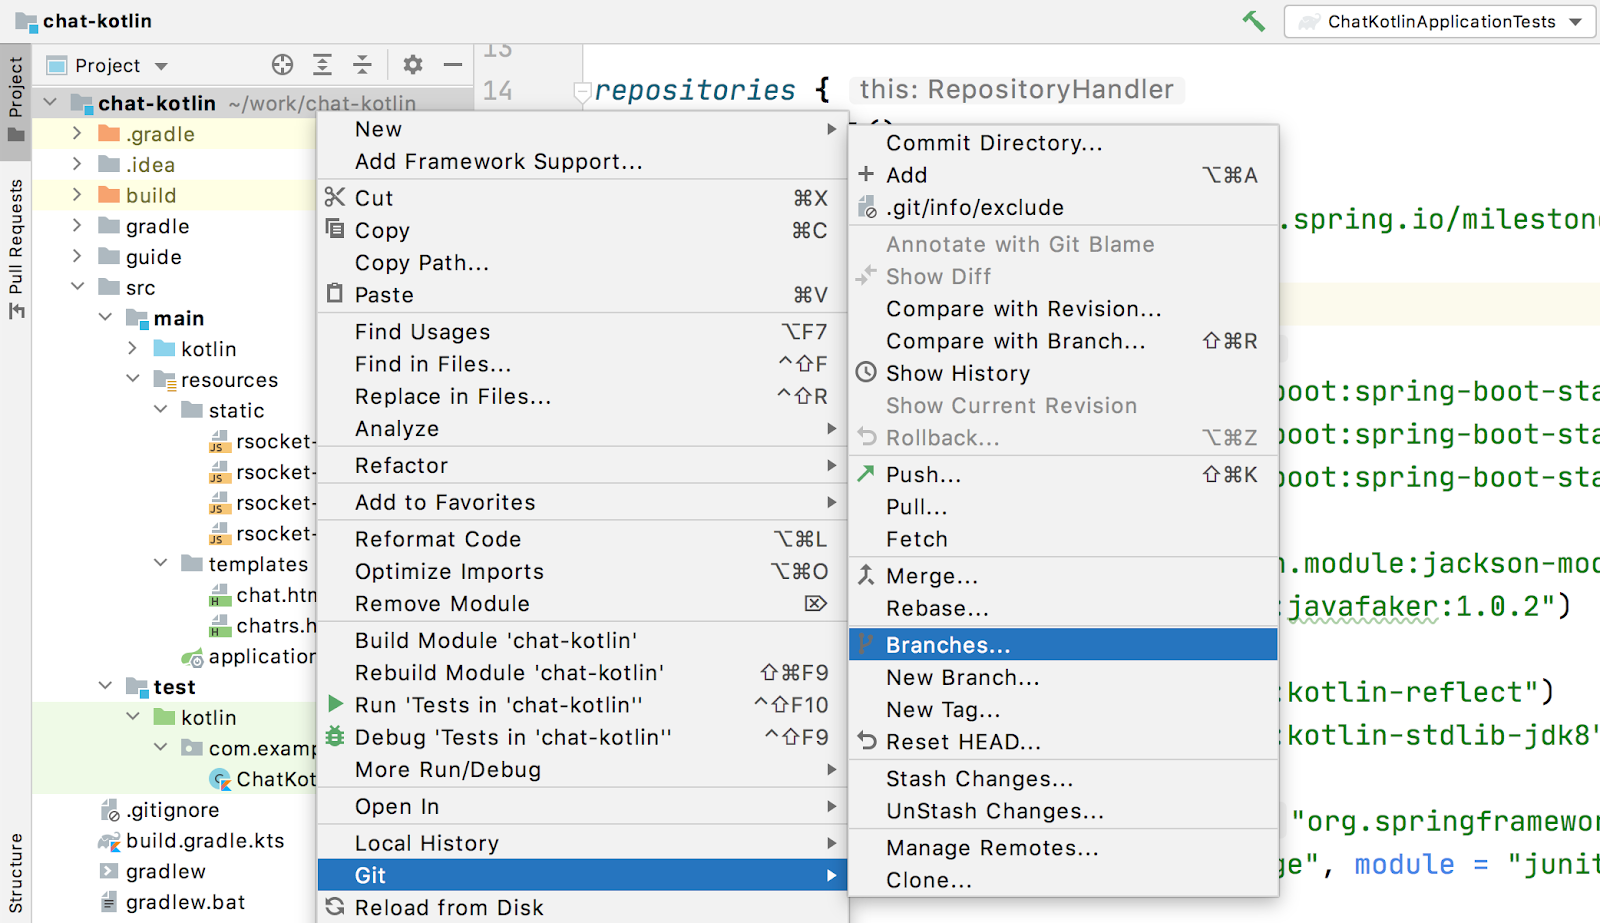Open the Structure tool window tab
This screenshot has height=923, width=1600.
click(x=16, y=872)
